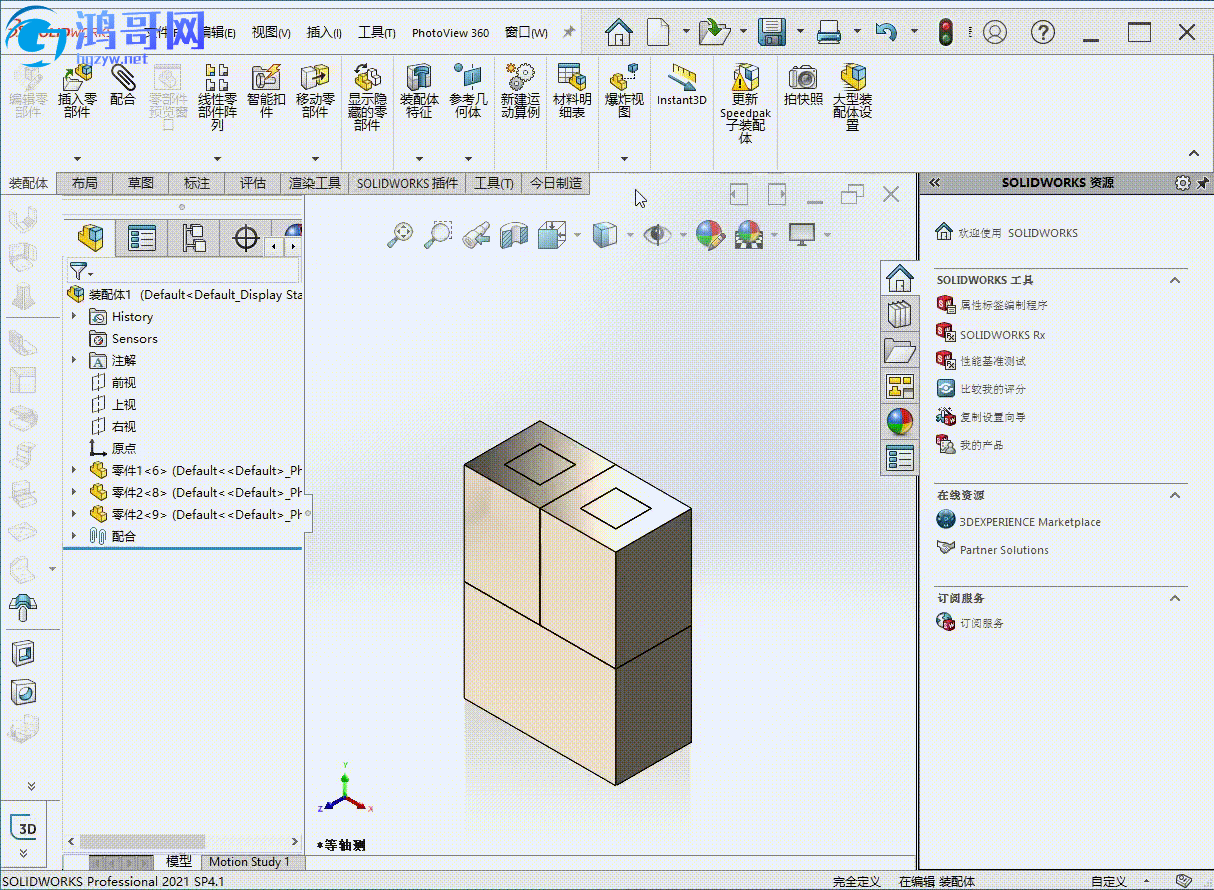Rebuild the model using the traffic light icon
The width and height of the screenshot is (1214, 890).
pos(945,32)
